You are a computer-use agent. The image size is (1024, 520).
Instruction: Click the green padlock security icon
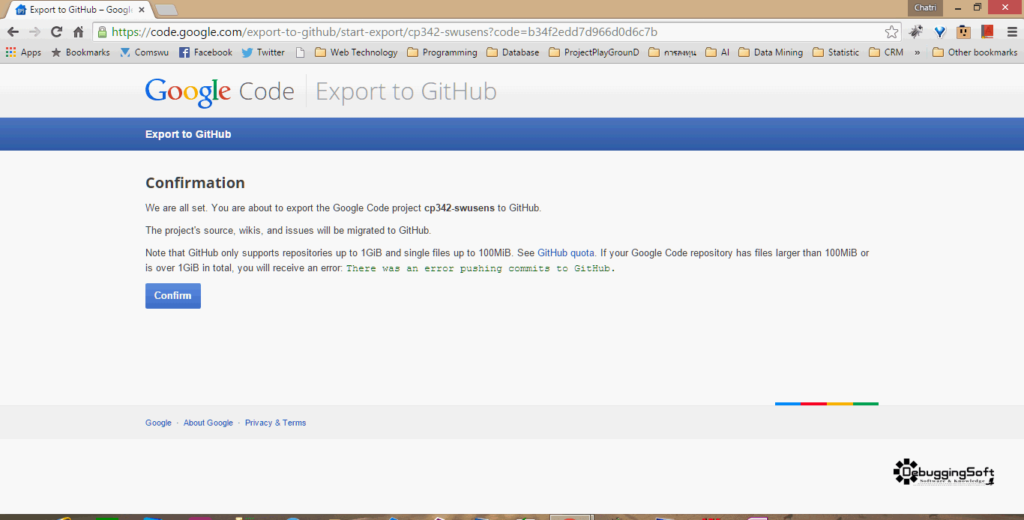tap(102, 31)
